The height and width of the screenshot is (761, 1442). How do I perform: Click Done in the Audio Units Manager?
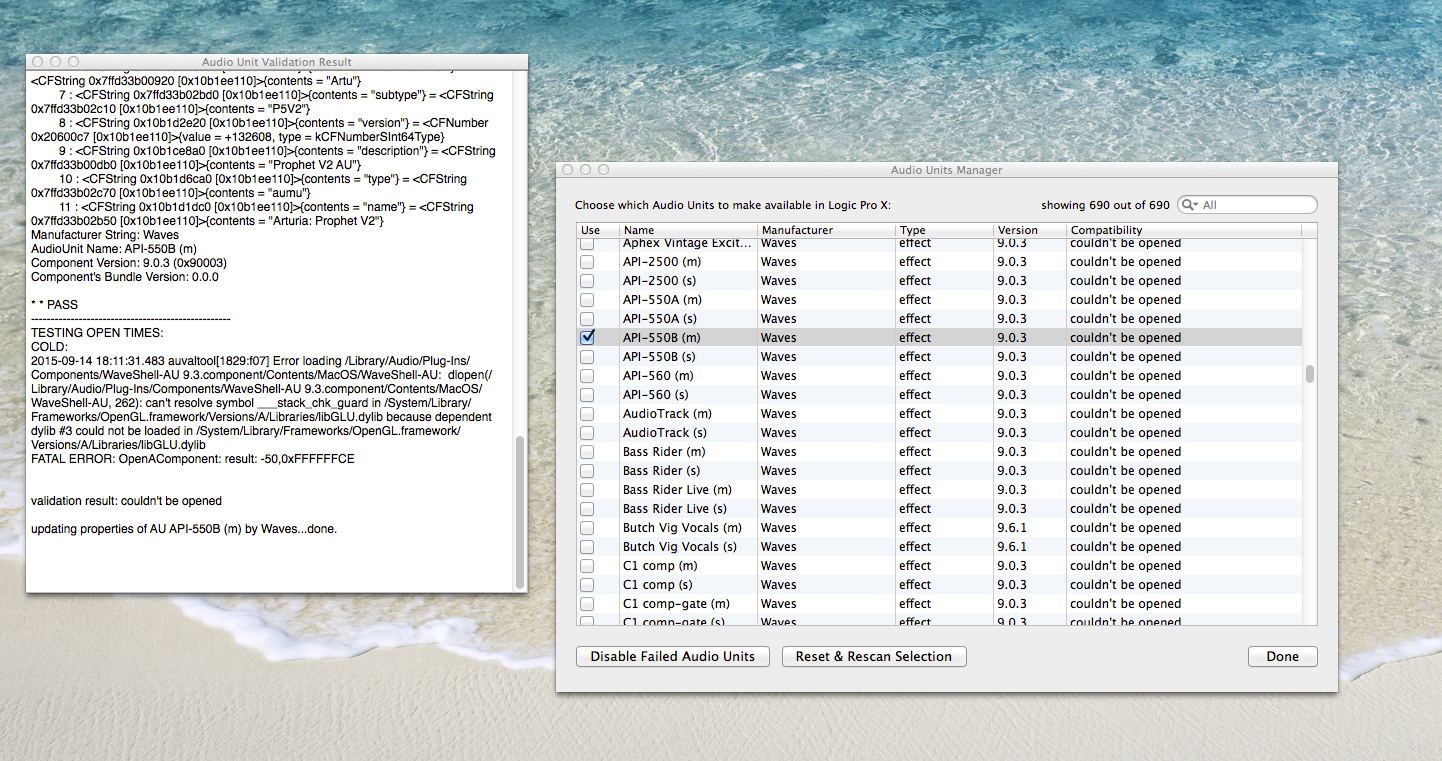[x=1282, y=657]
